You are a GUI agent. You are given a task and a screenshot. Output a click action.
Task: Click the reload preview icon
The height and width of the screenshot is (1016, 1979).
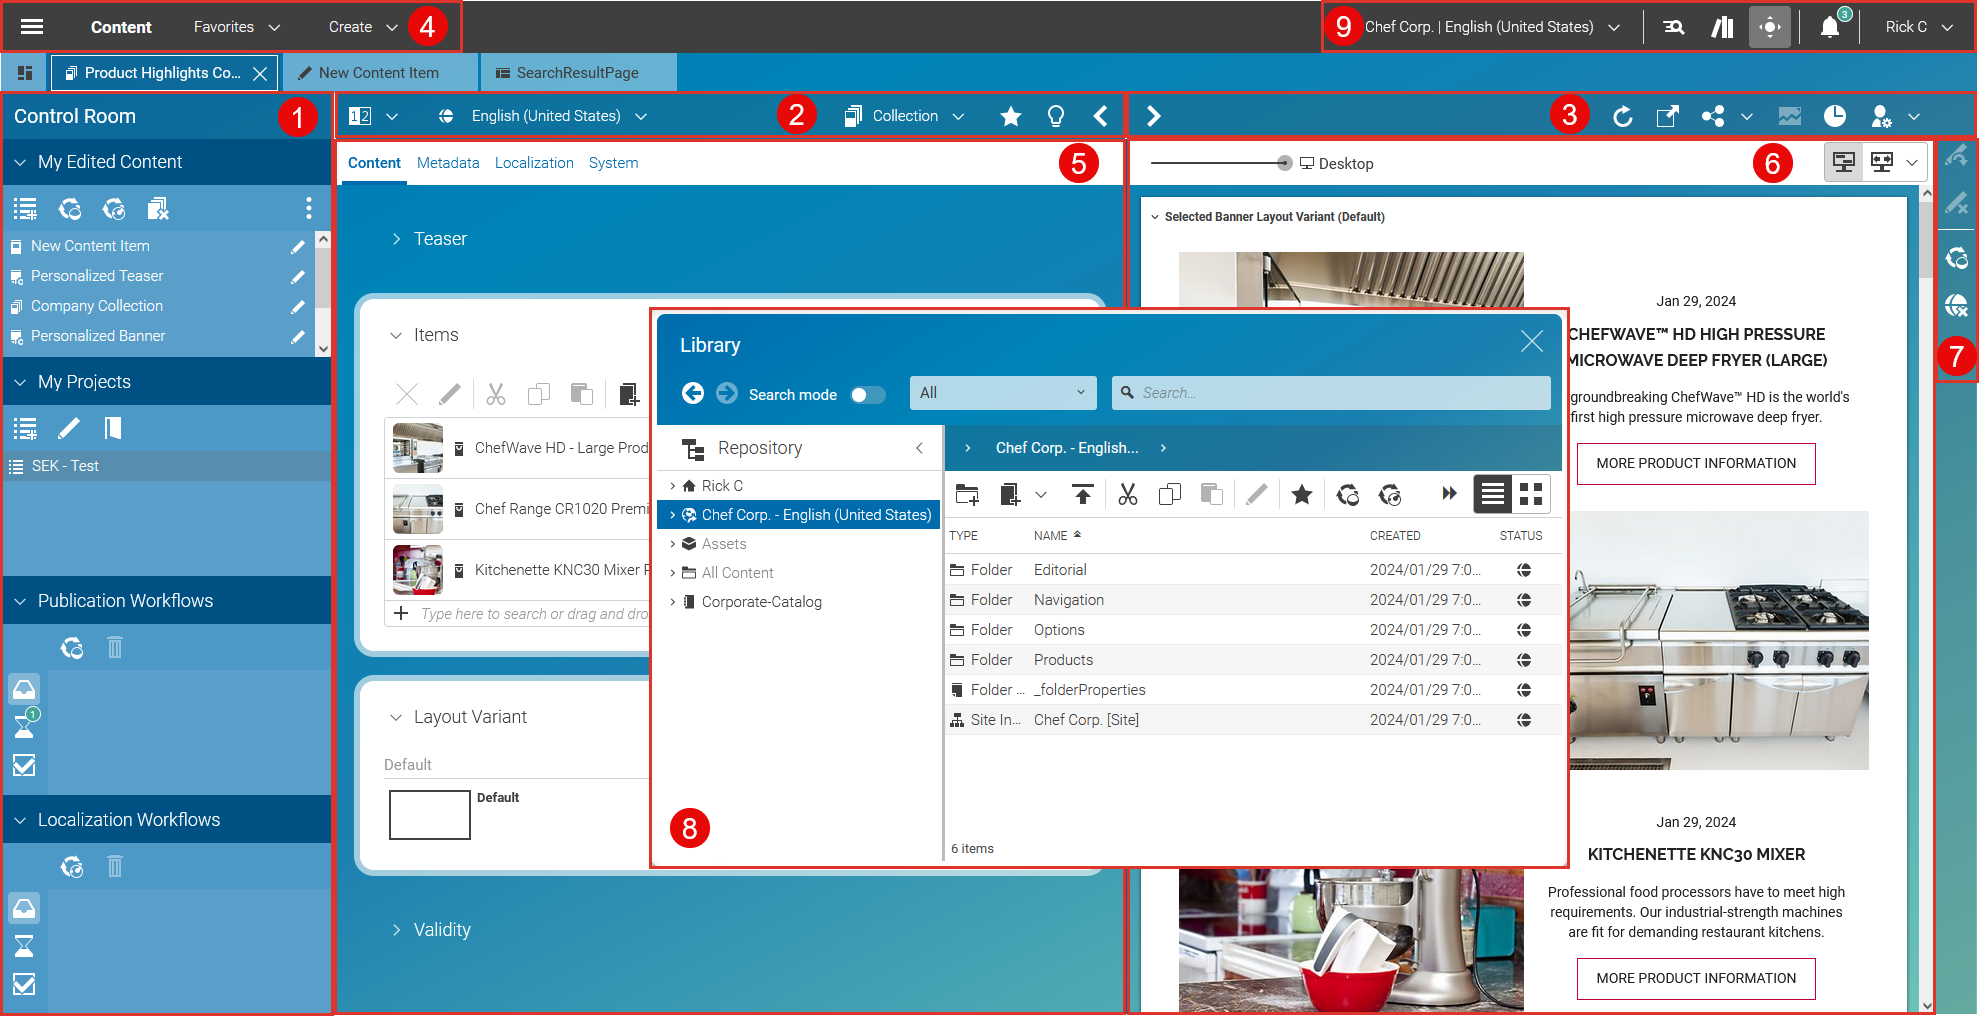click(1622, 117)
